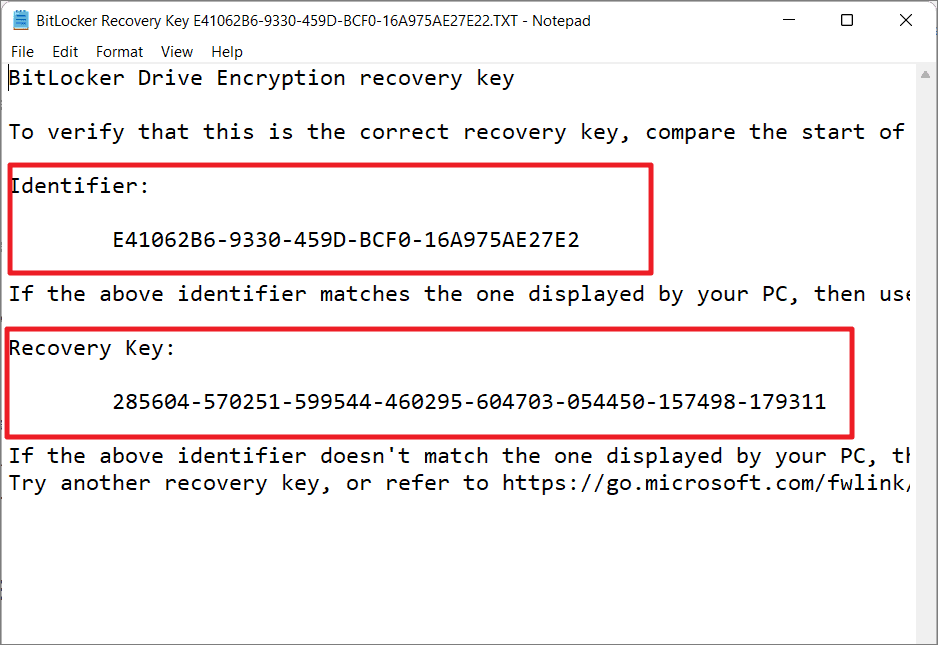Place cursor in the Identifier value text
The image size is (938, 645).
pyautogui.click(x=345, y=240)
